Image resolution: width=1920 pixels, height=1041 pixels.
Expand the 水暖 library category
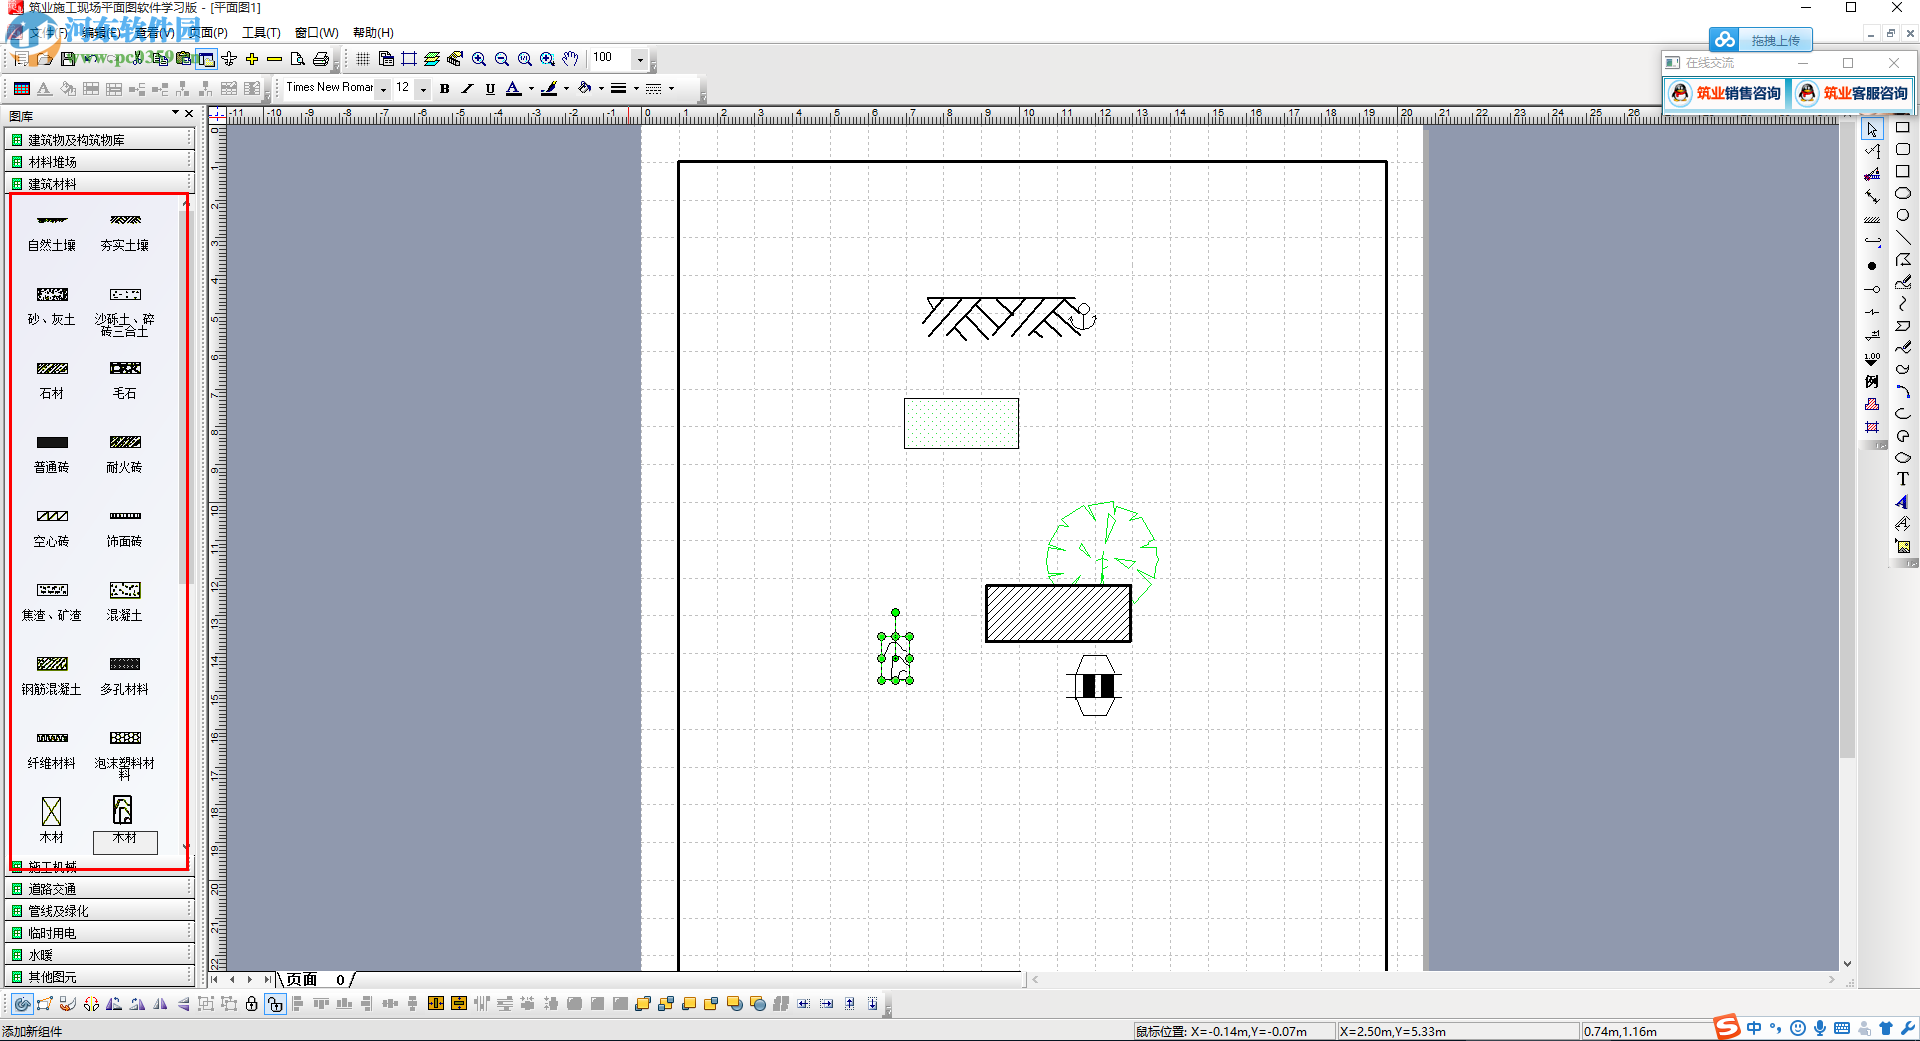99,955
